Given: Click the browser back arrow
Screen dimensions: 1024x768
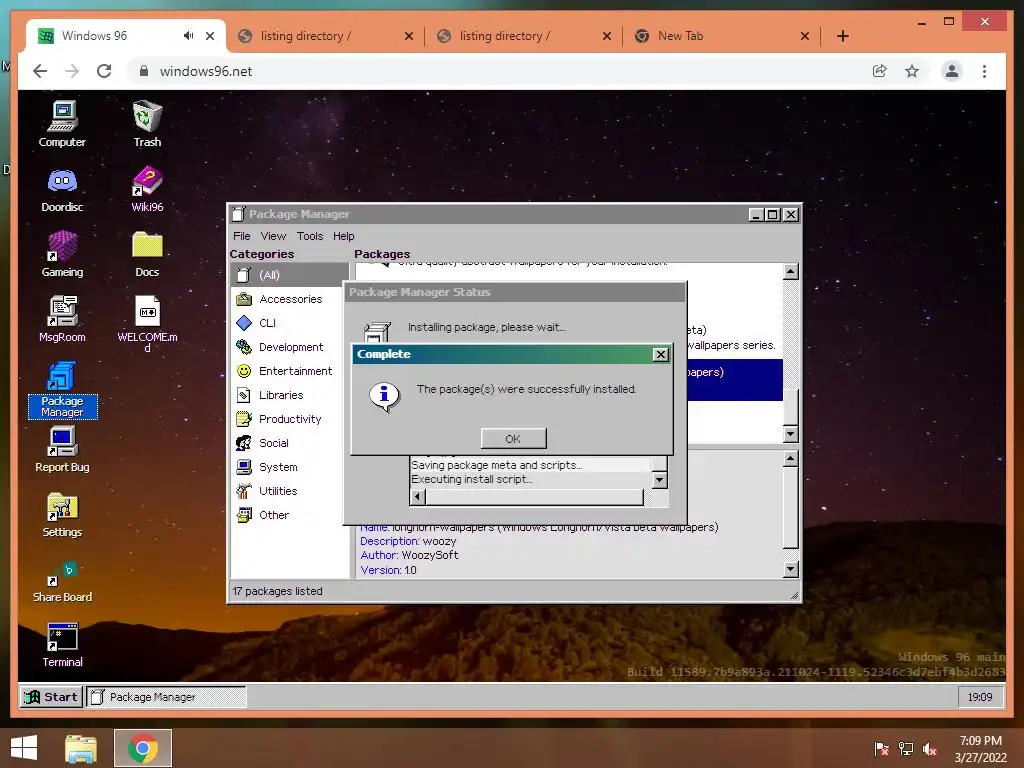Looking at the screenshot, I should point(40,71).
